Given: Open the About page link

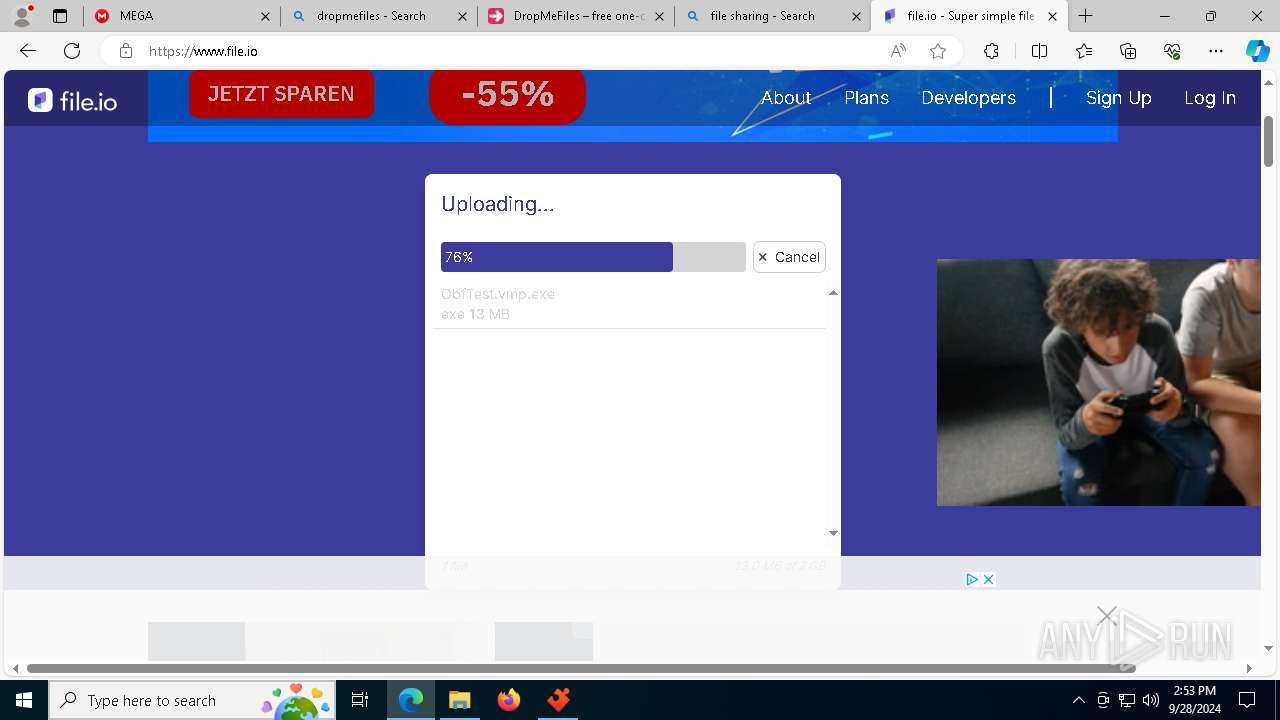Looking at the screenshot, I should point(786,98).
